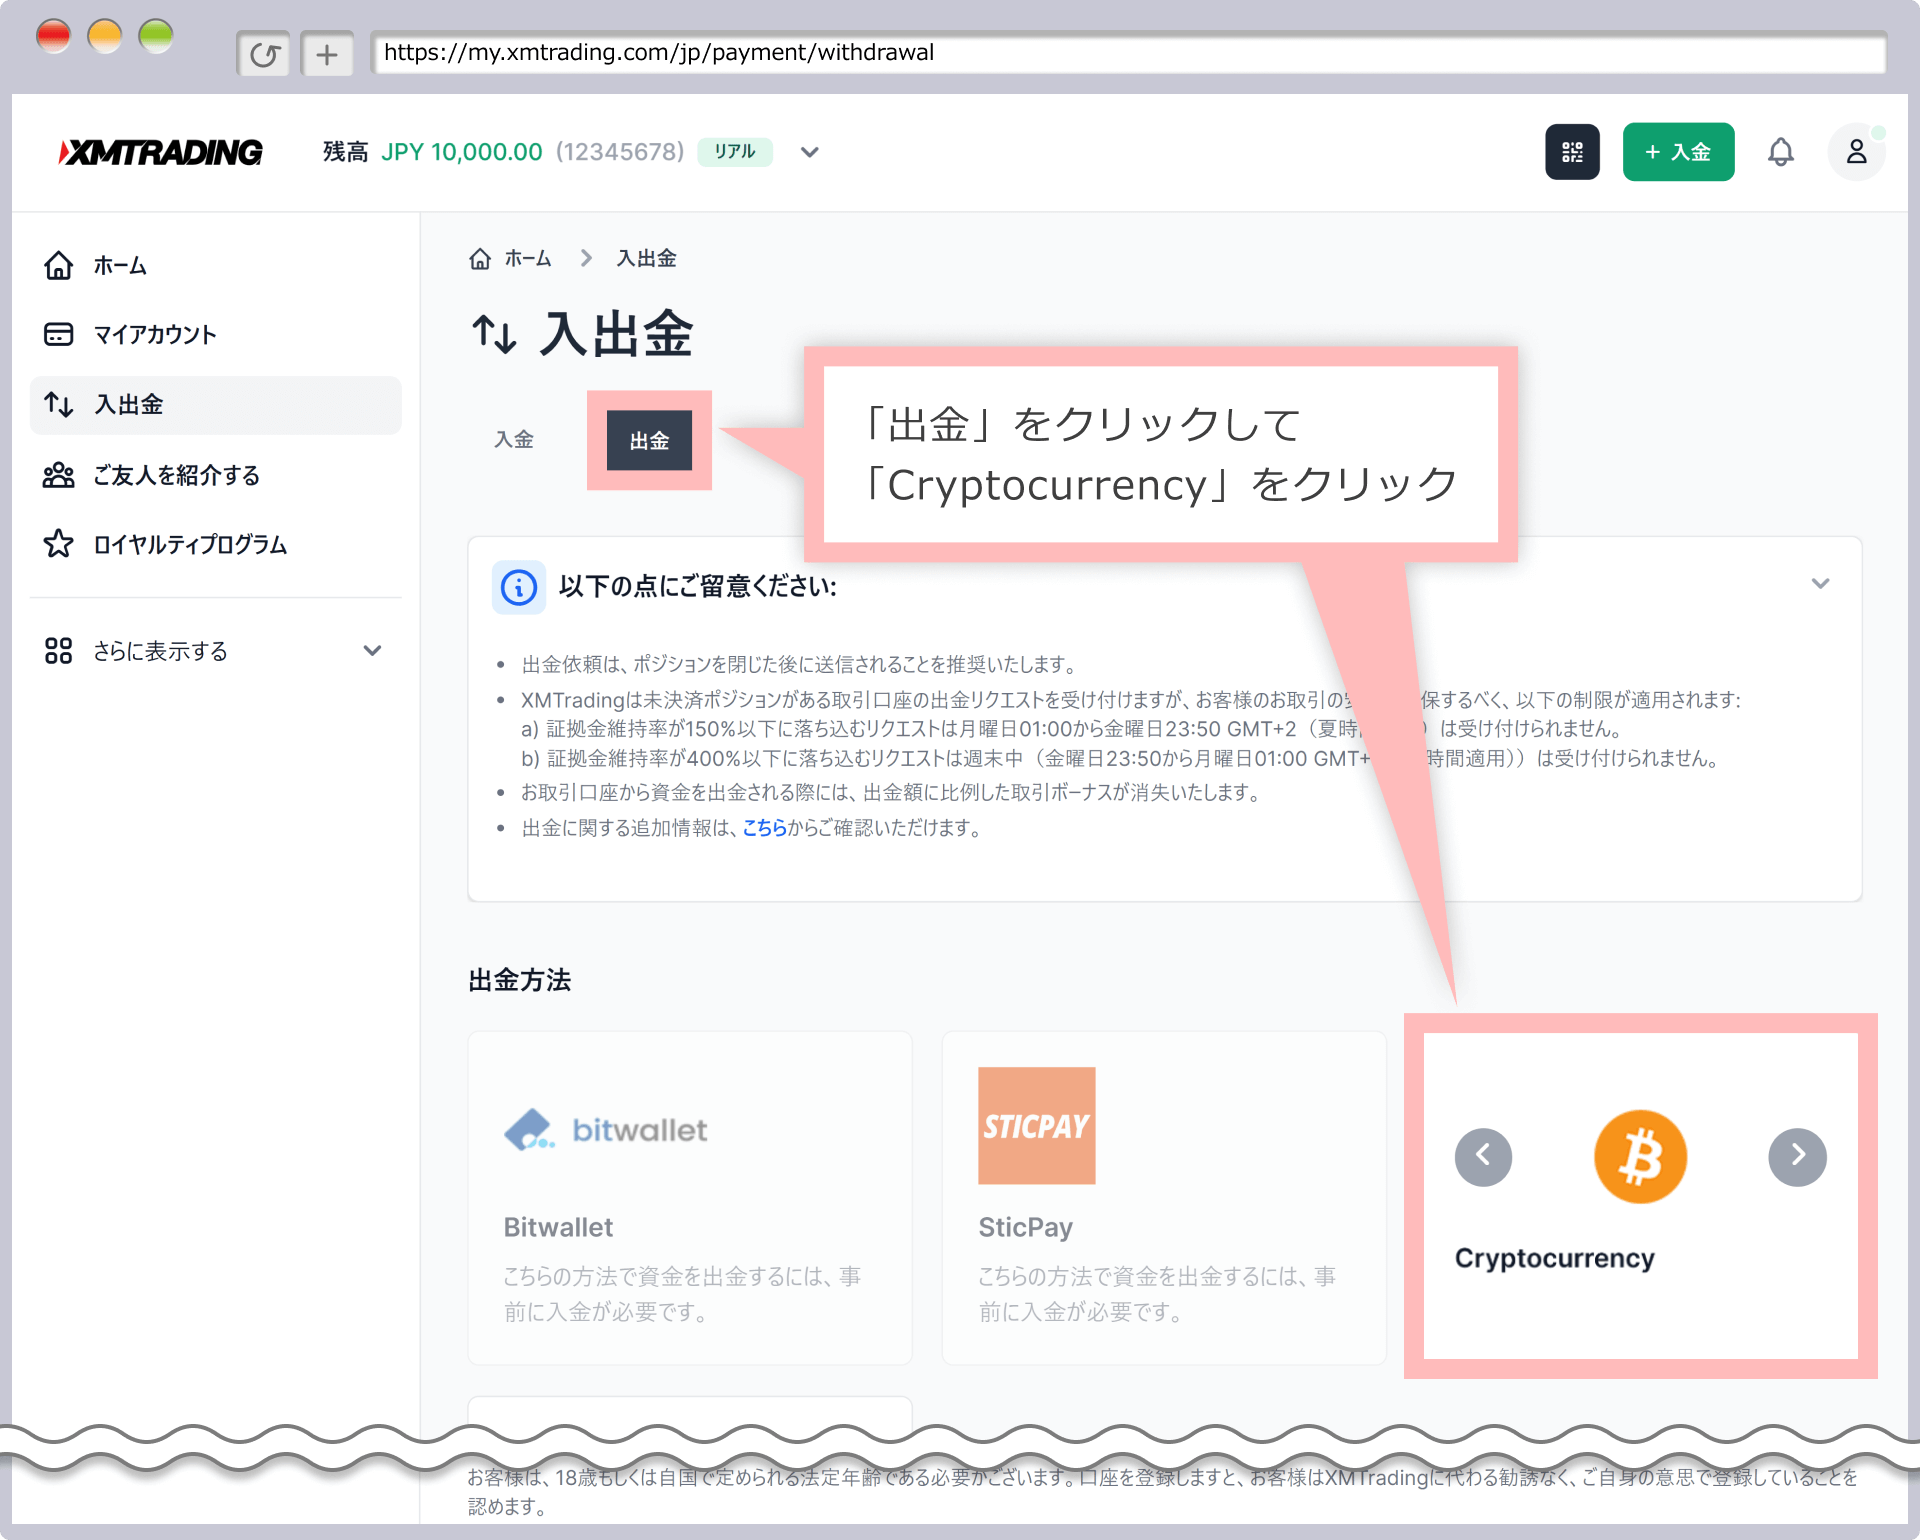Click the XMTrading logo

(x=161, y=152)
